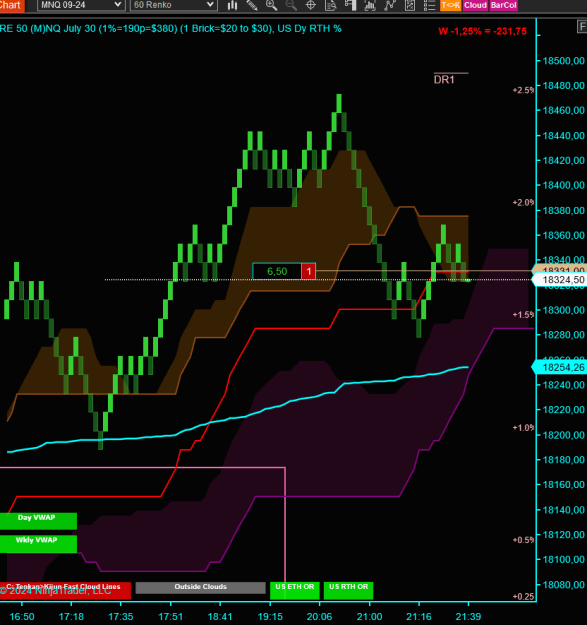
Task: Open the Chart Trader icon
Action: point(350,5)
